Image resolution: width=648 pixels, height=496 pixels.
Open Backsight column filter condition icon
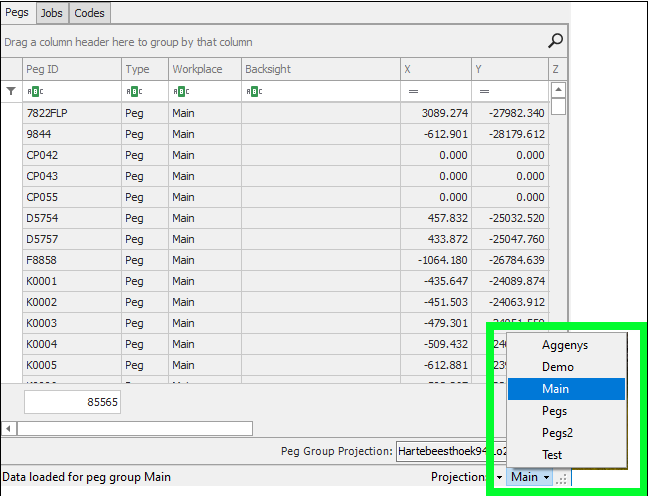pyautogui.click(x=253, y=91)
